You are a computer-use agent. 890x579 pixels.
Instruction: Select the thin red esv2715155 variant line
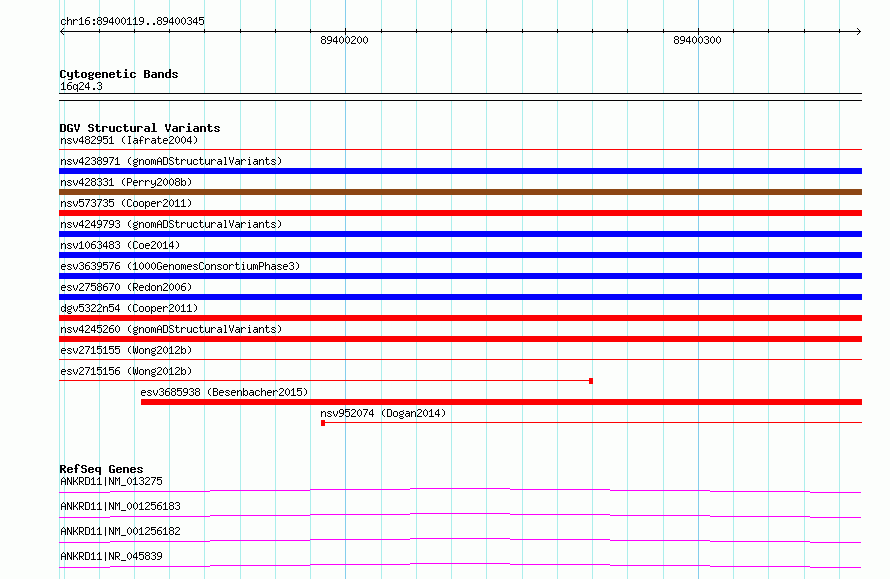tap(460, 360)
